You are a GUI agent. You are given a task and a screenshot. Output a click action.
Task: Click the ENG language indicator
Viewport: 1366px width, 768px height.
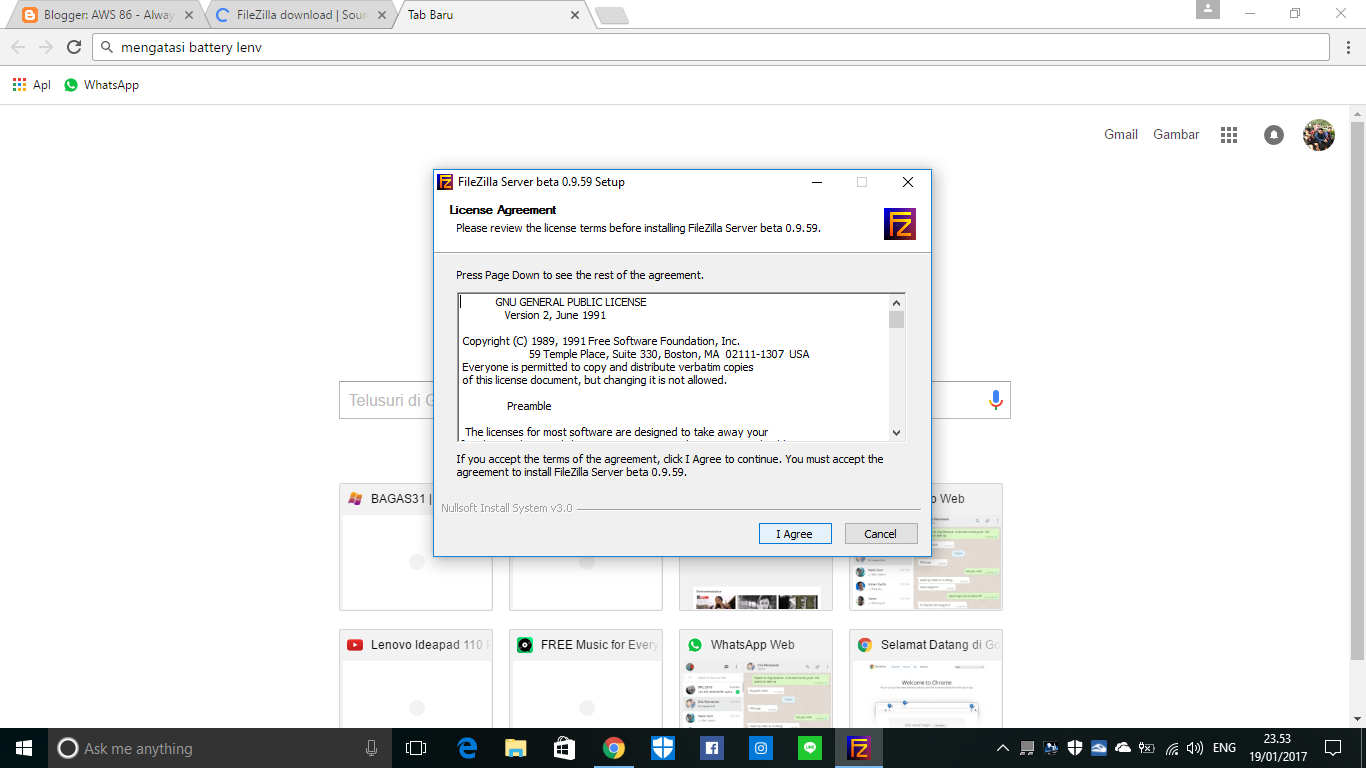click(1224, 748)
